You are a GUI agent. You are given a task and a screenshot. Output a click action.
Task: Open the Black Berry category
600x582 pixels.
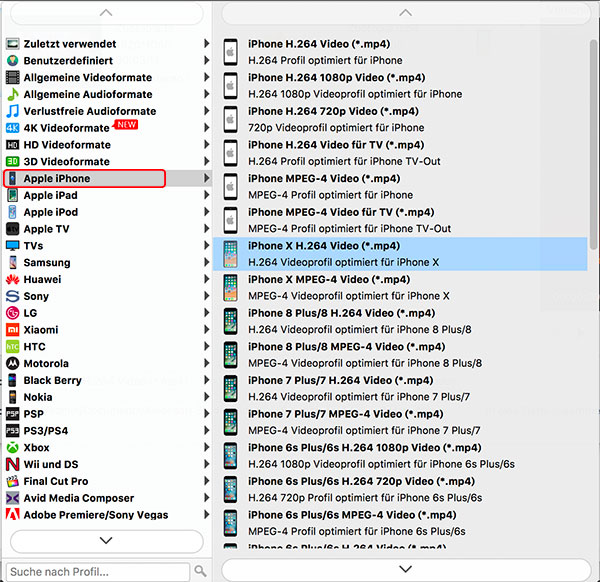[x=107, y=380]
